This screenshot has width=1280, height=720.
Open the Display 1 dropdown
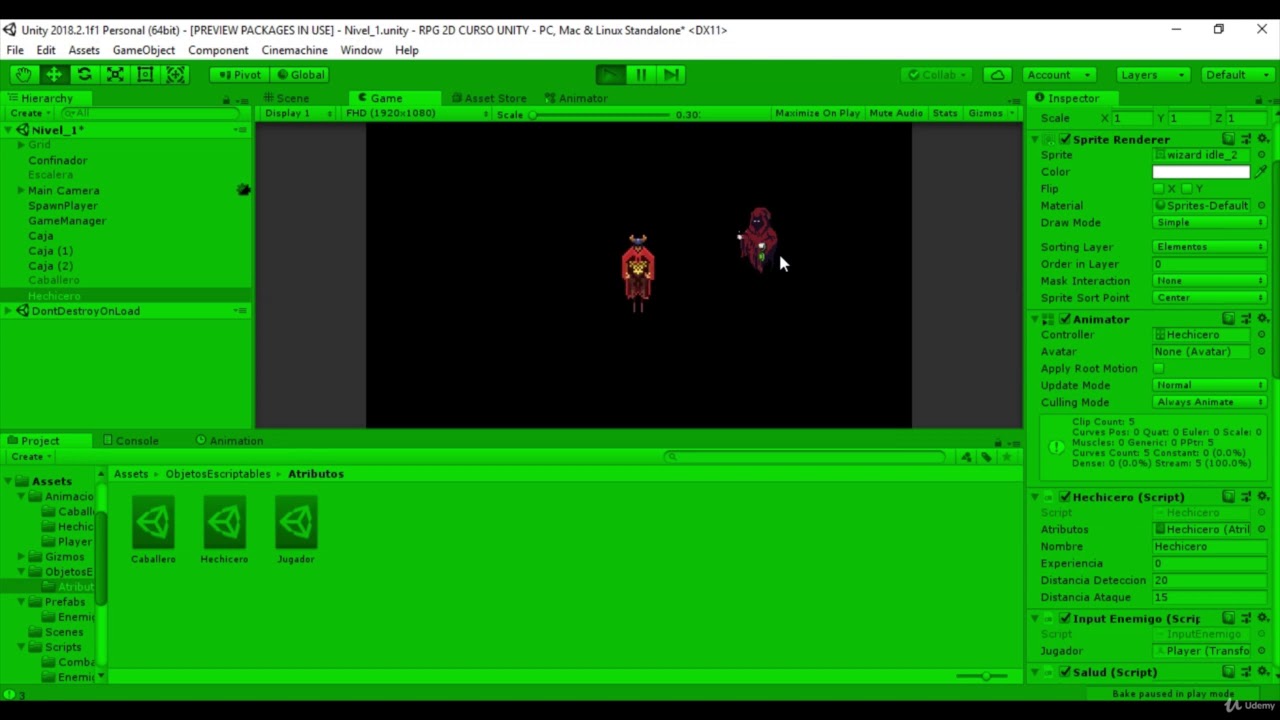click(298, 113)
